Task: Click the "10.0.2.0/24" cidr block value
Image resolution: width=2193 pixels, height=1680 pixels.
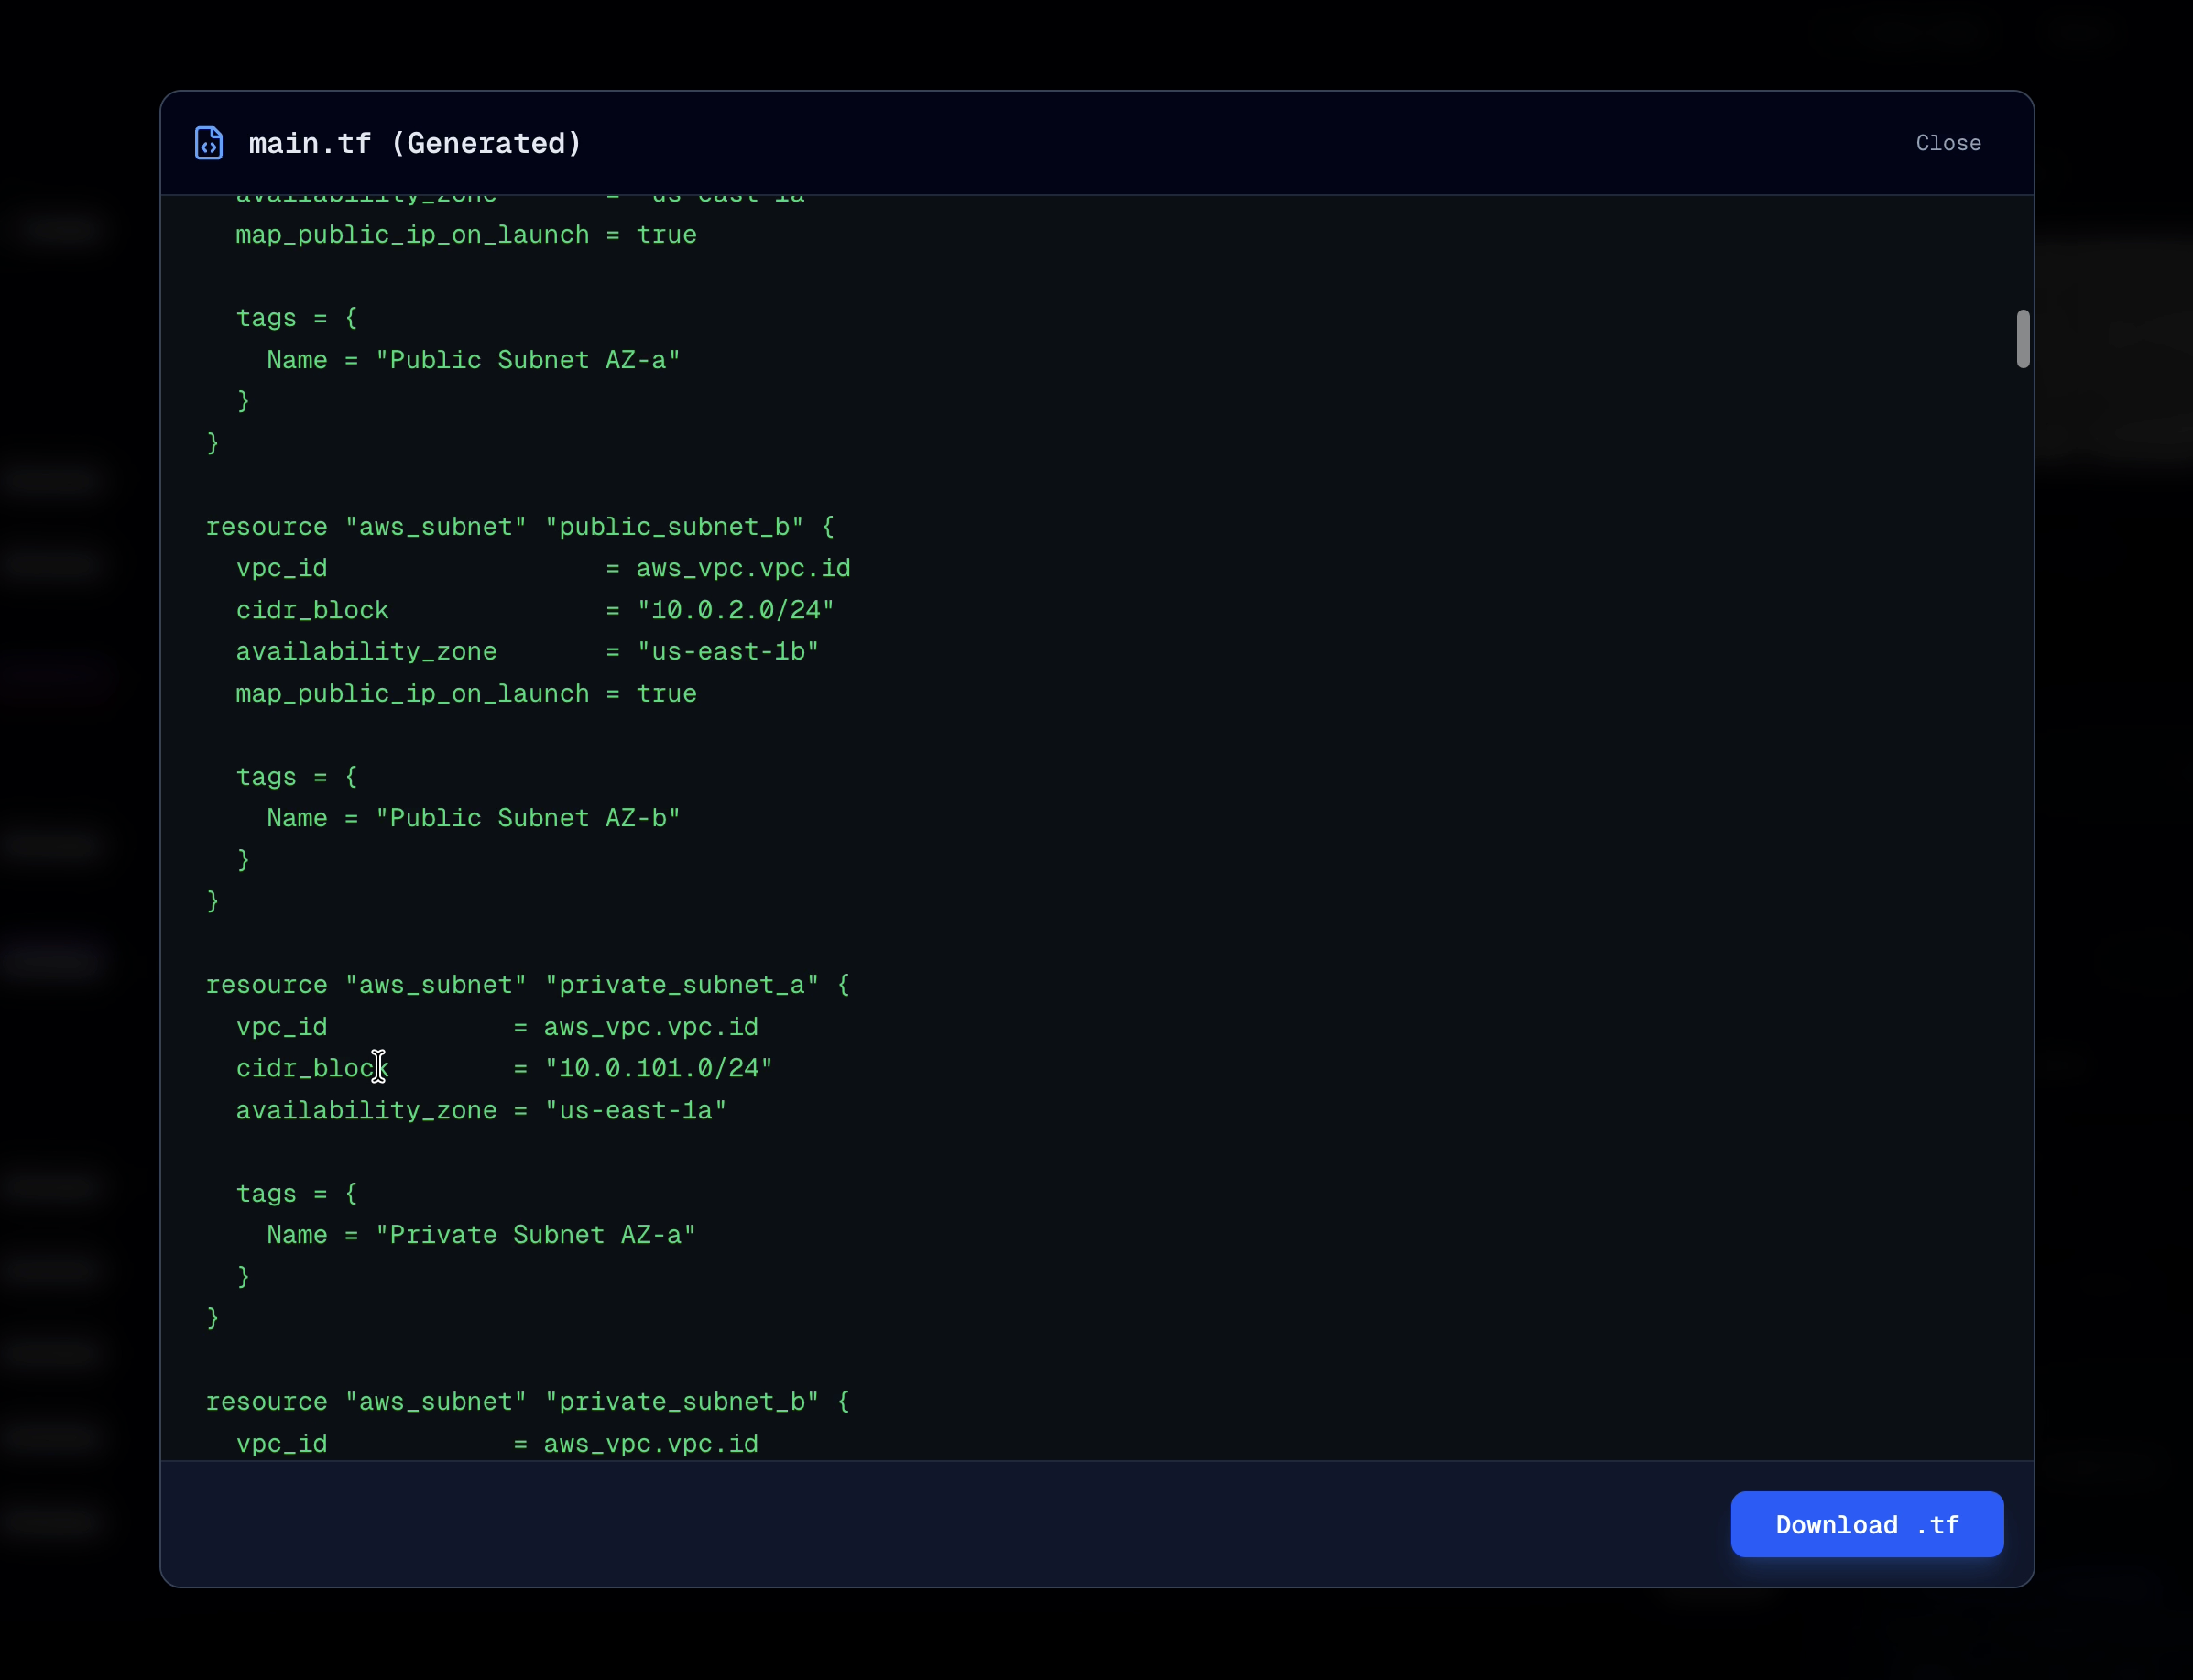Action: [735, 610]
